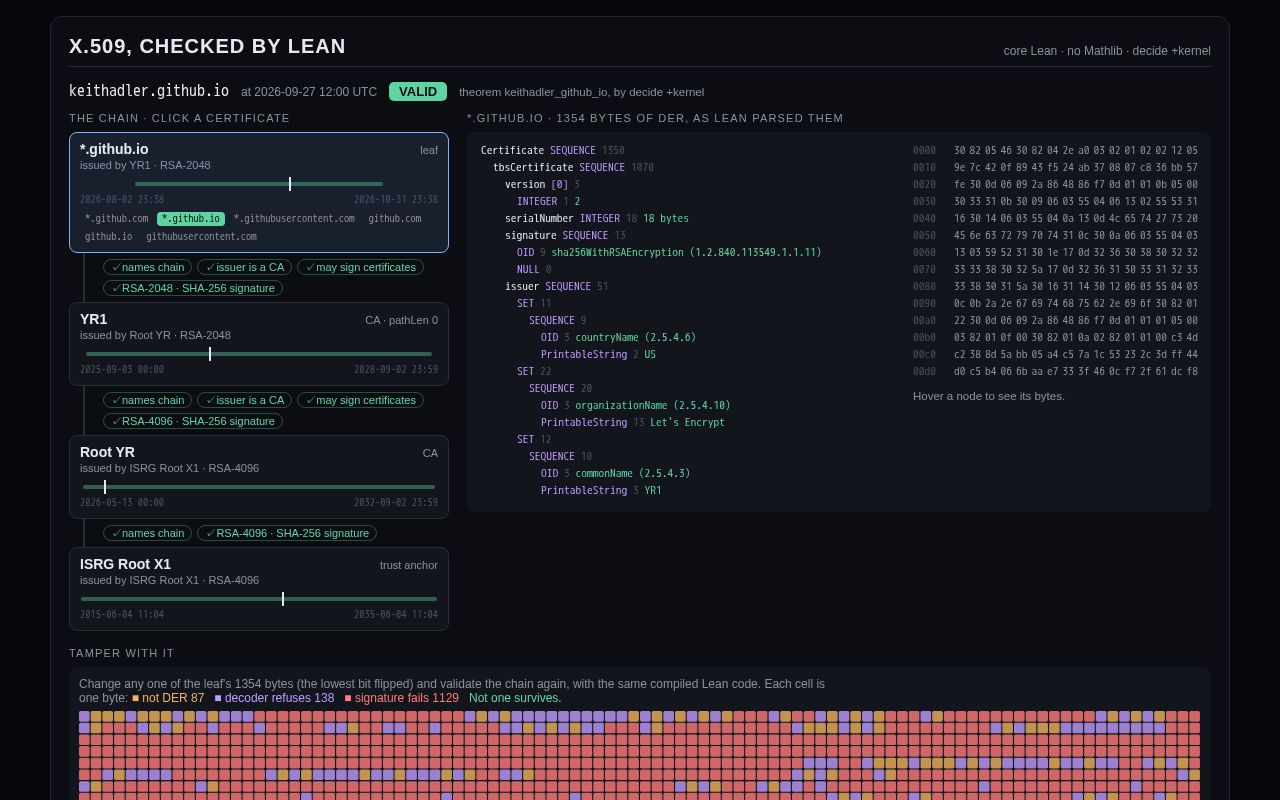Click the *.github.com SAN chip

click(116, 219)
